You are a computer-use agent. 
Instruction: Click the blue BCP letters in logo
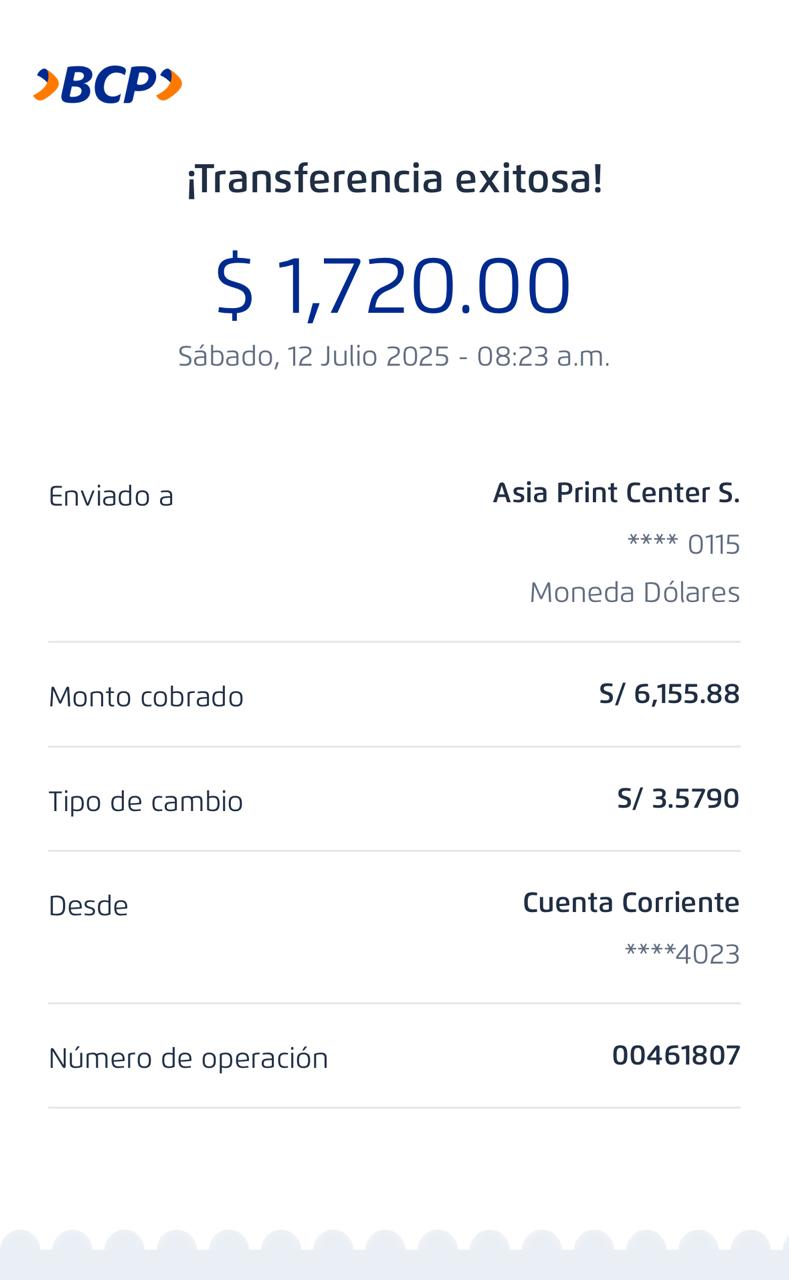108,86
